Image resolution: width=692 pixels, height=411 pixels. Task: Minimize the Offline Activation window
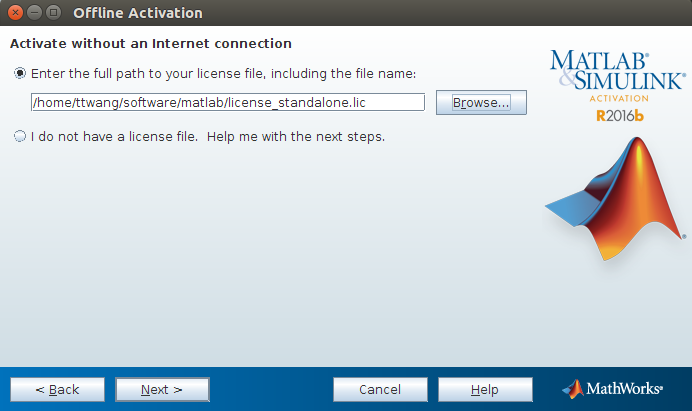click(34, 12)
